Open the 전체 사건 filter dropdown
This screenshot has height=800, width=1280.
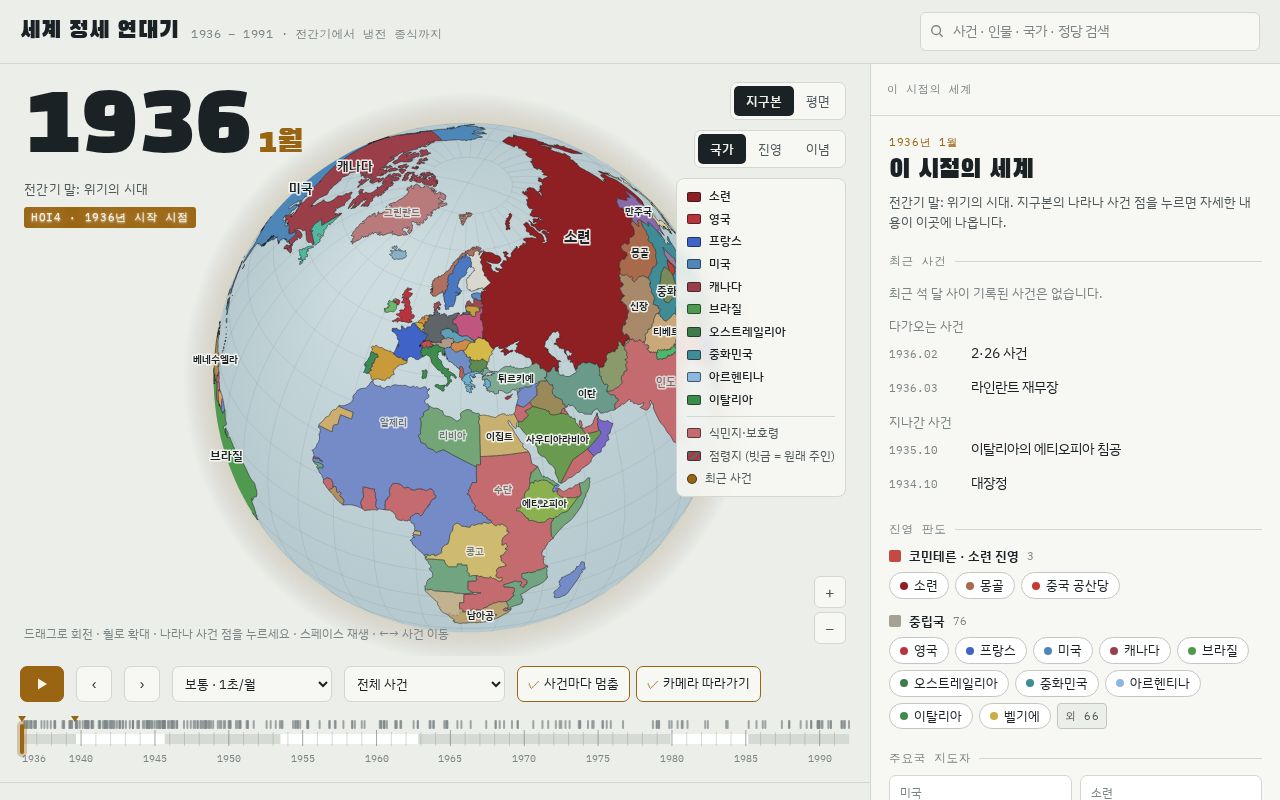424,684
